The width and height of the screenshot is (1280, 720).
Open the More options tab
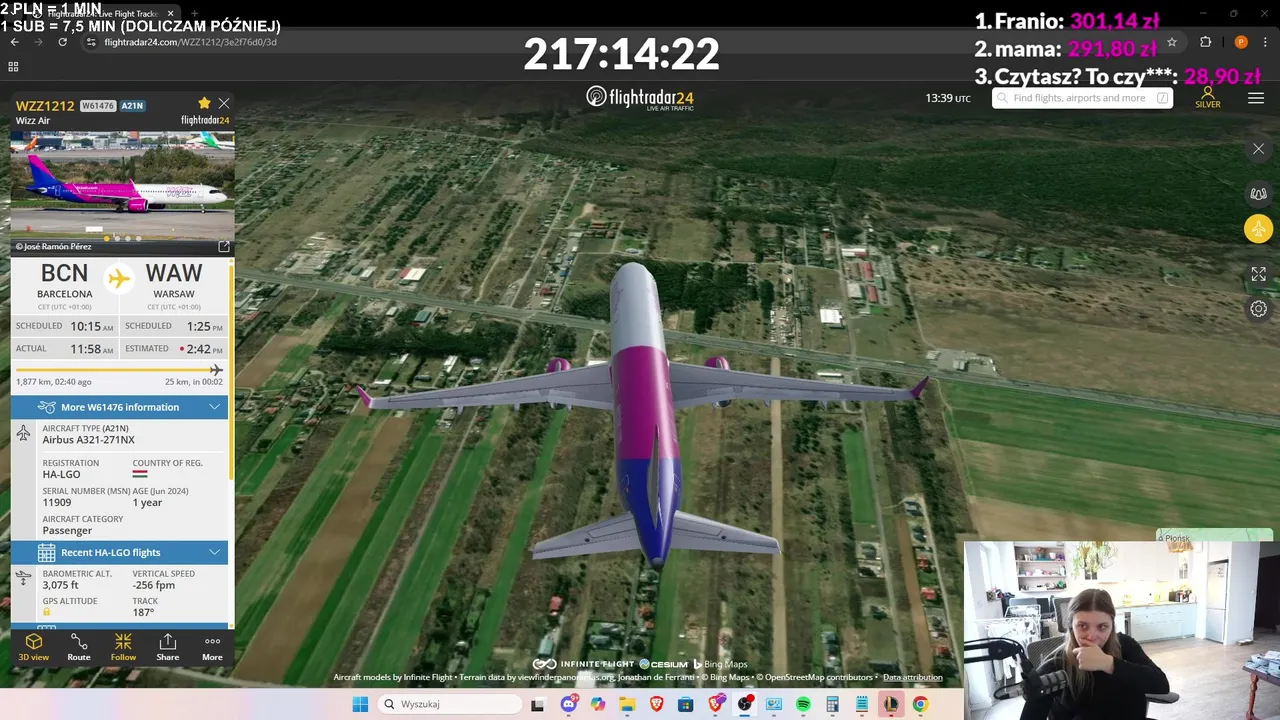(212, 647)
